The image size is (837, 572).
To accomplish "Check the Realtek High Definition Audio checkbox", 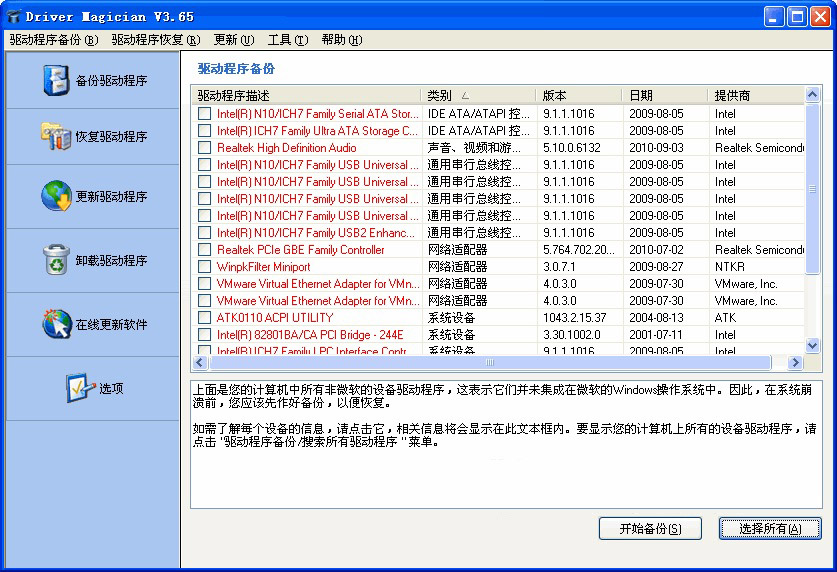I will click(x=205, y=148).
